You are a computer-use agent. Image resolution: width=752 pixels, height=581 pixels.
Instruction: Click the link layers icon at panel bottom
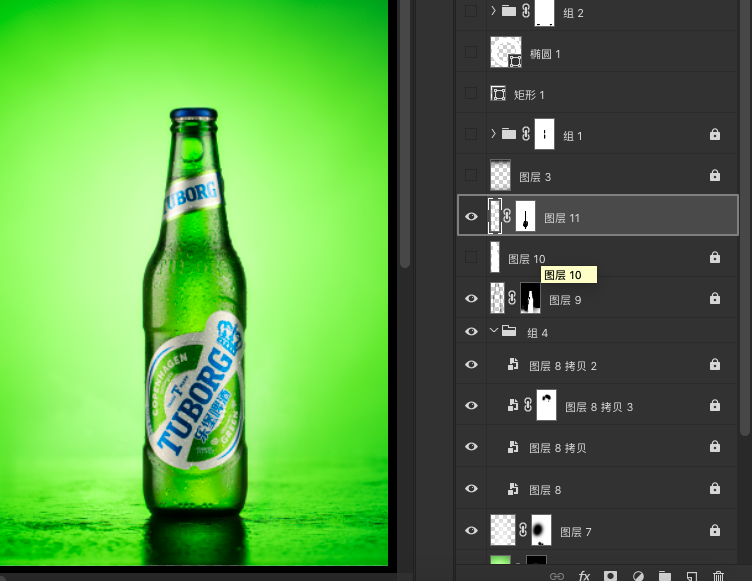tap(556, 576)
